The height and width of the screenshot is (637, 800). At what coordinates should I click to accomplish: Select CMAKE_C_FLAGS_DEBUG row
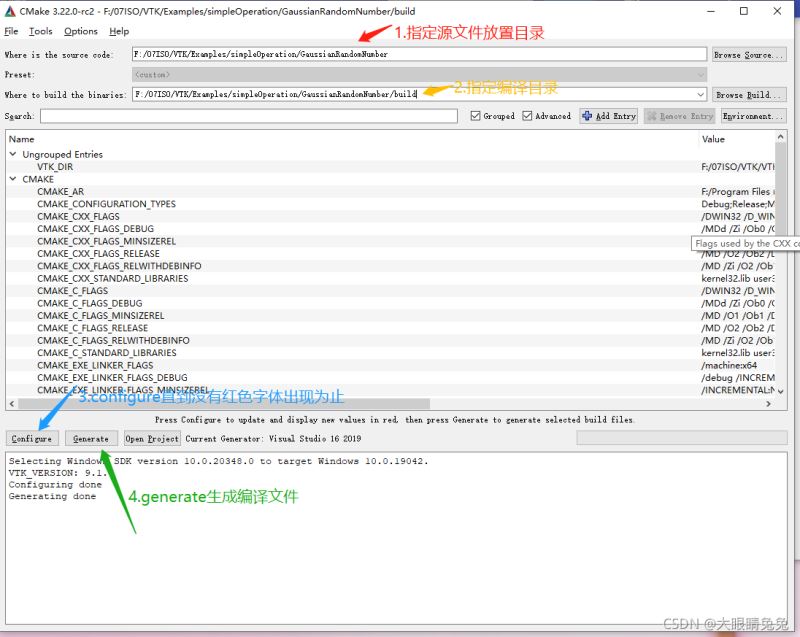(x=390, y=303)
